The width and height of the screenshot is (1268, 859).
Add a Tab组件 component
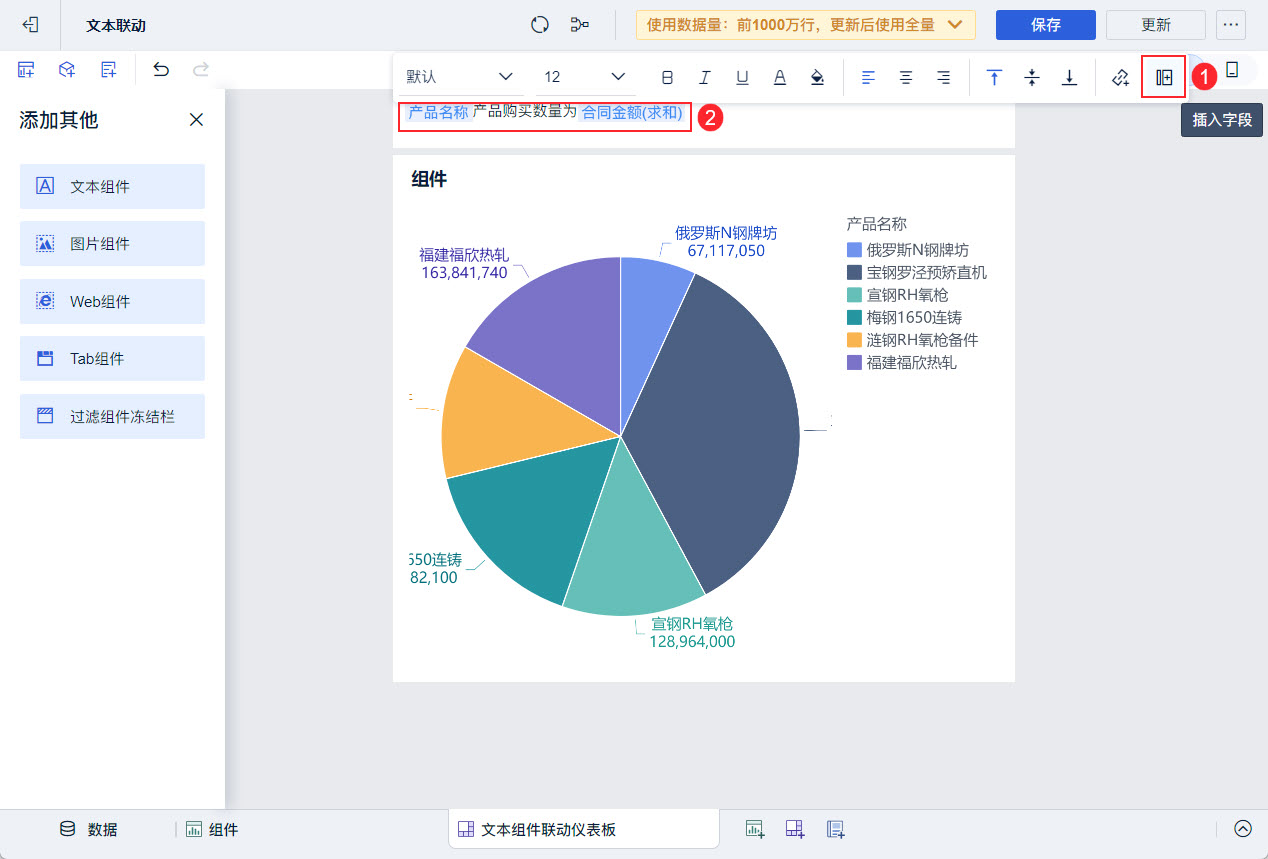pyautogui.click(x=112, y=358)
